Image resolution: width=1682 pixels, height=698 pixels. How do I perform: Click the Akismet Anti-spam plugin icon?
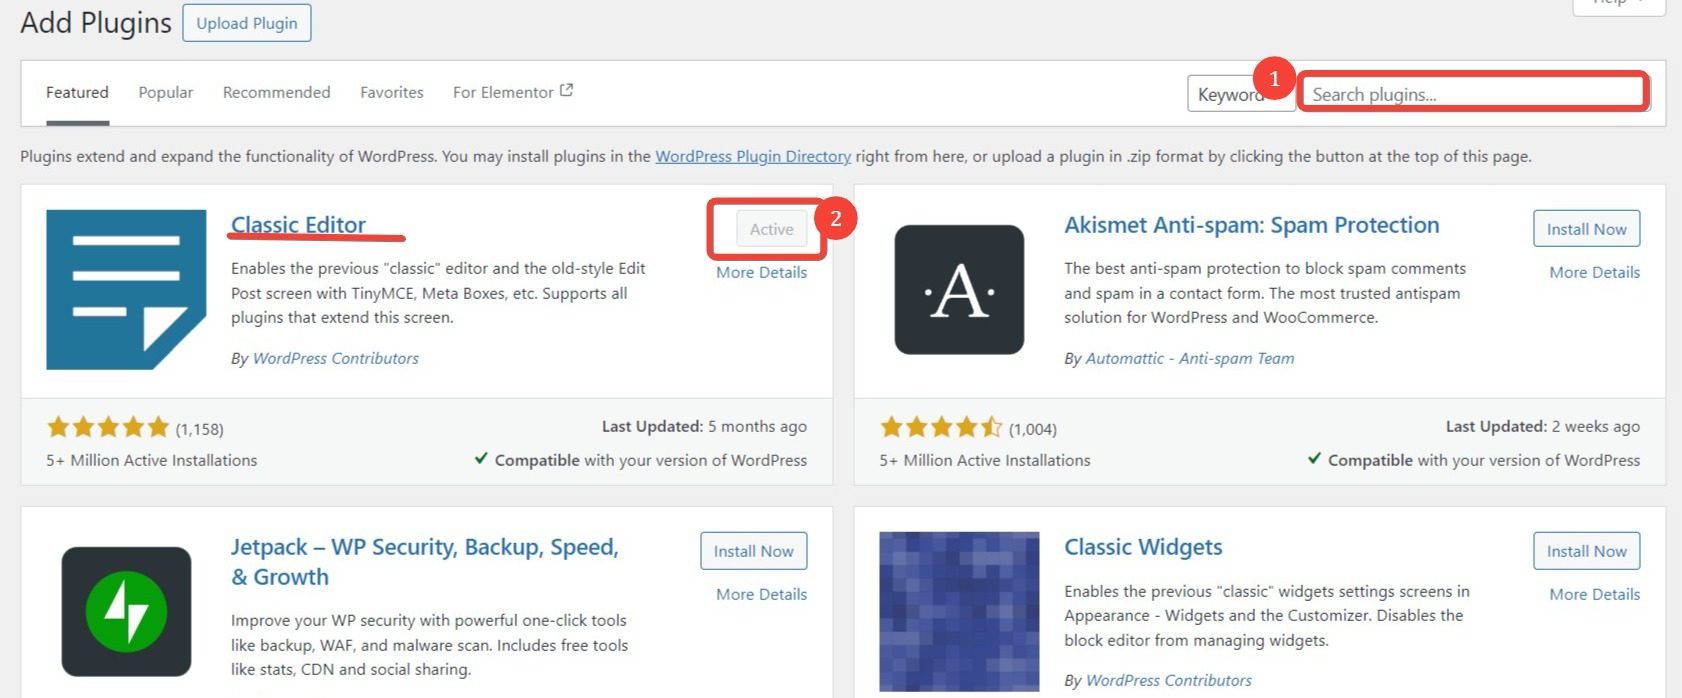959,290
